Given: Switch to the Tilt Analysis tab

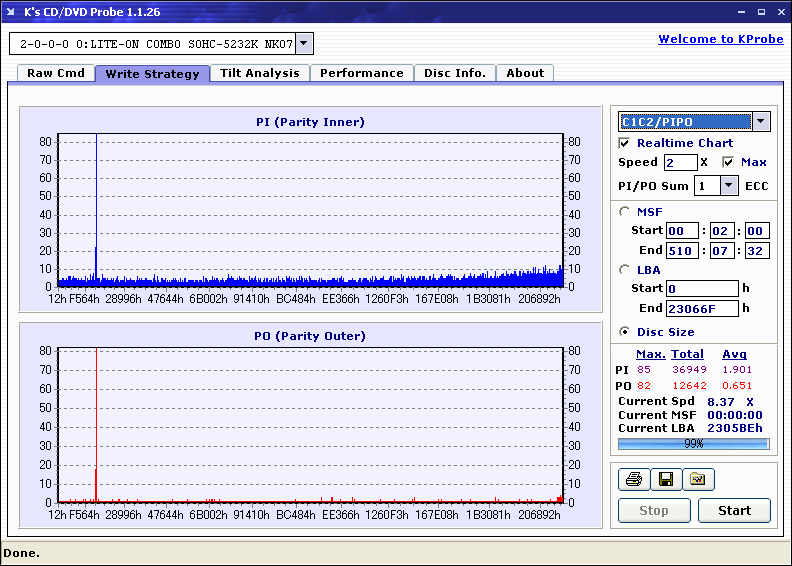Looking at the screenshot, I should click(260, 73).
